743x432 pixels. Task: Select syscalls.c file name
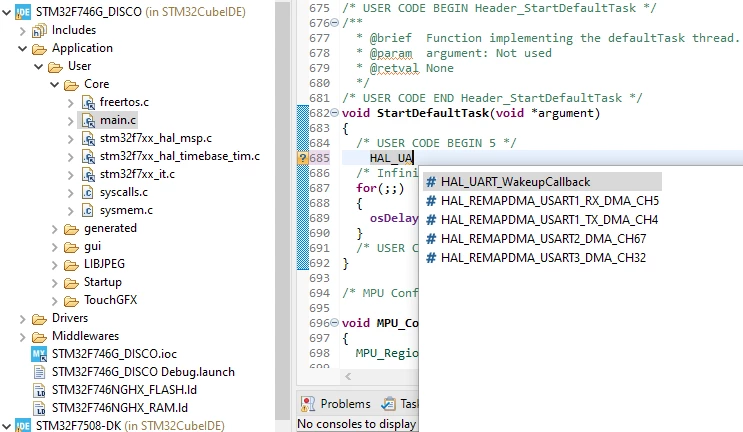point(124,192)
